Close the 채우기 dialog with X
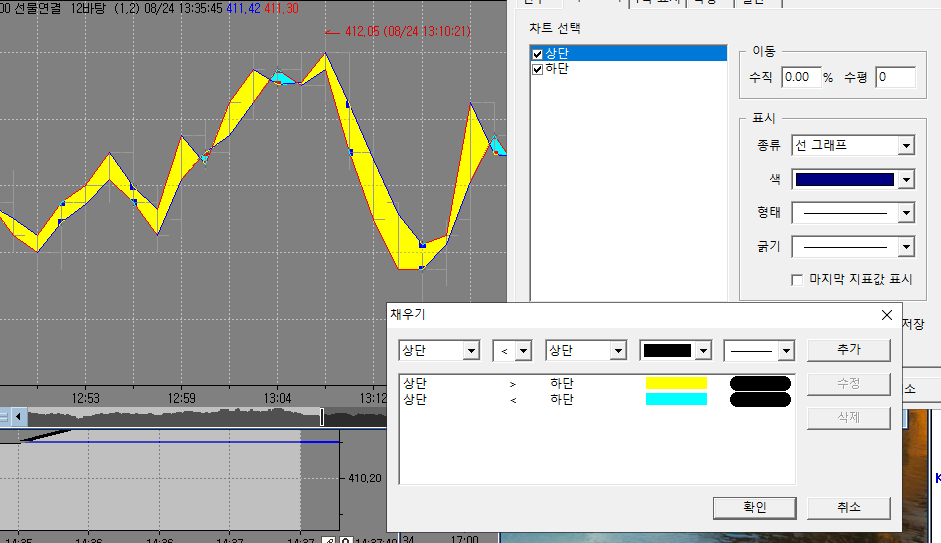This screenshot has height=543, width=941. tap(886, 315)
